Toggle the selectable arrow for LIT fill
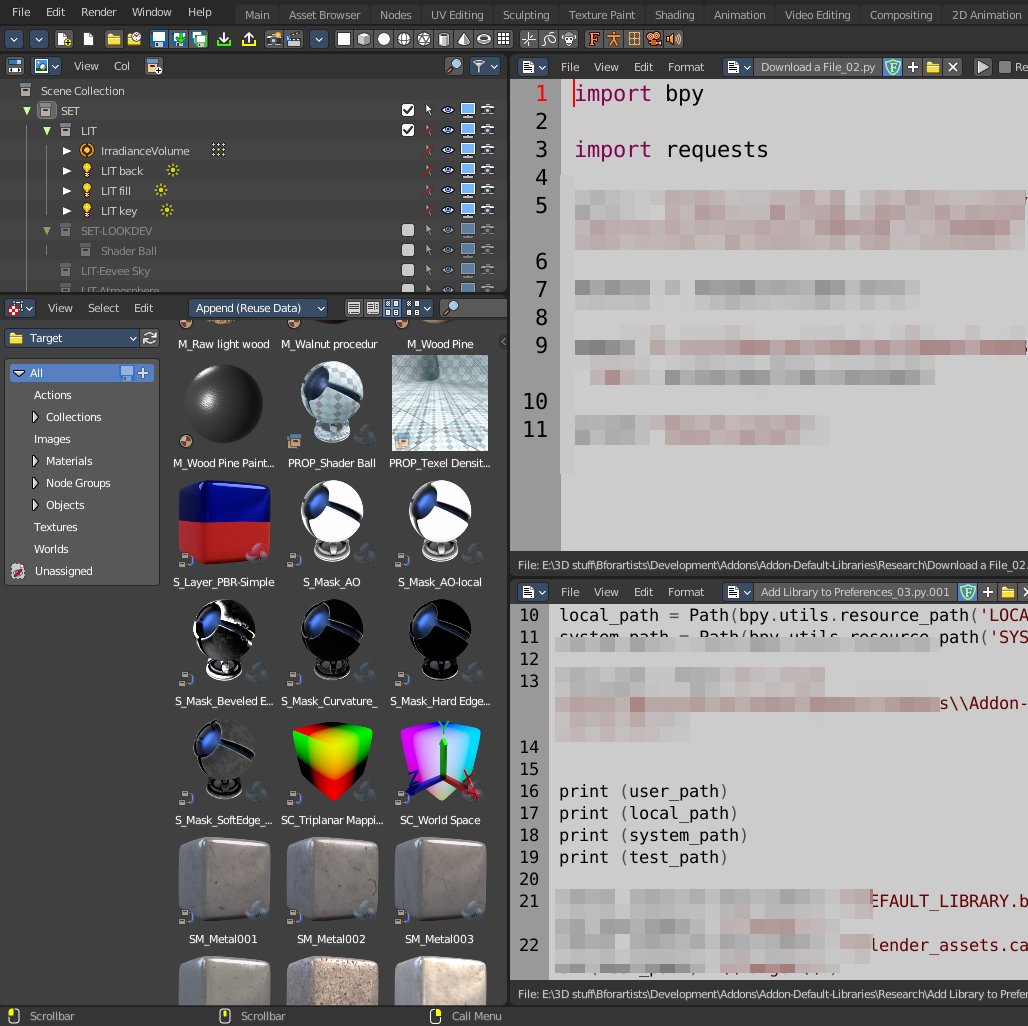1028x1026 pixels. [x=428, y=190]
